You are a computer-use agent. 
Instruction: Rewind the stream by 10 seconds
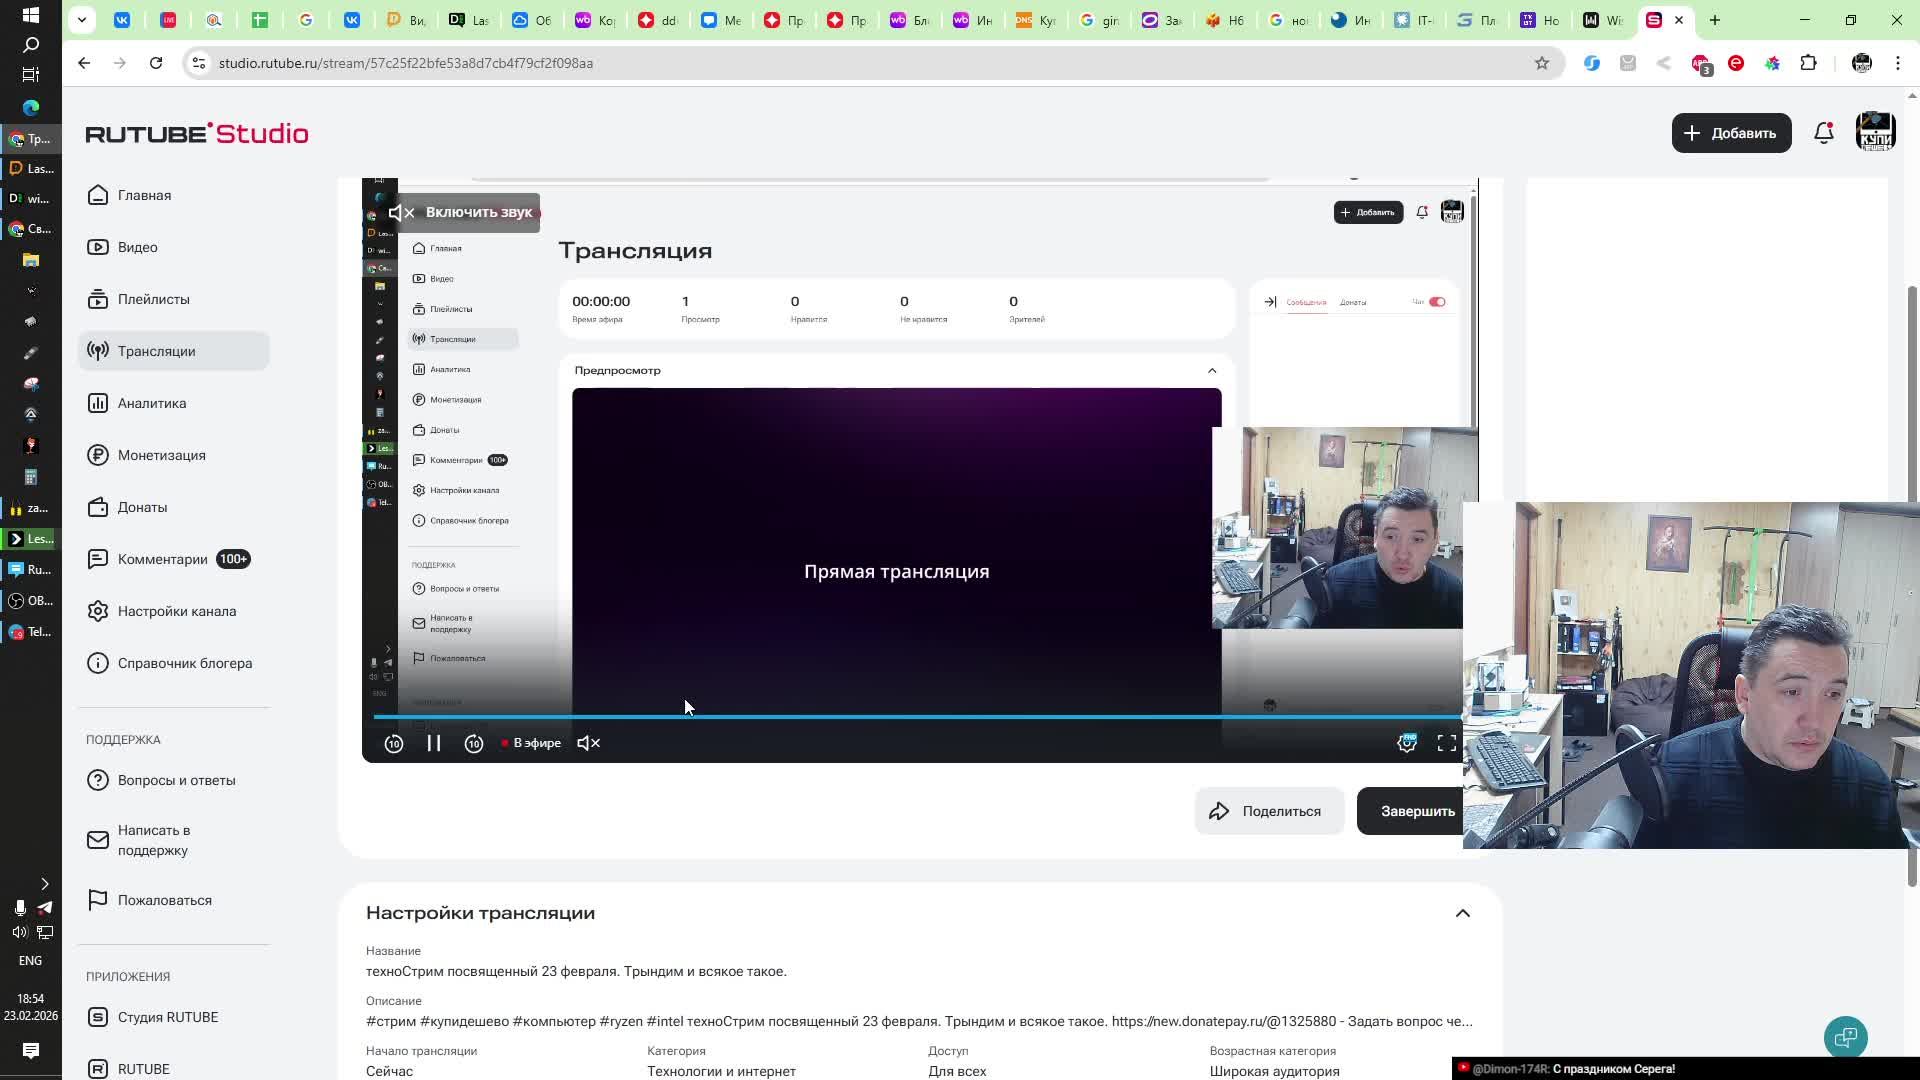394,743
